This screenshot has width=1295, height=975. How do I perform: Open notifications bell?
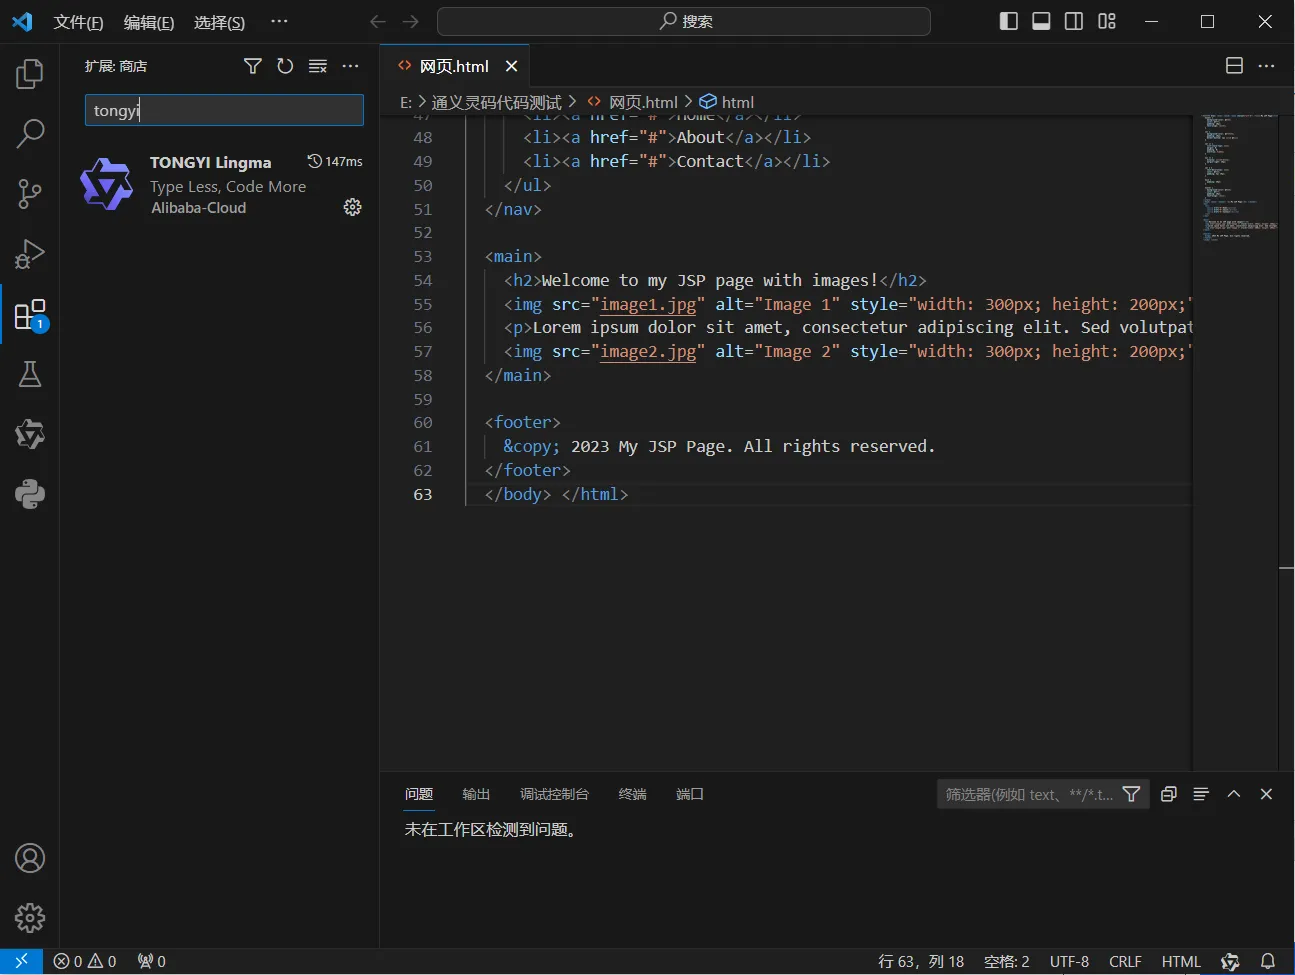point(1268,961)
